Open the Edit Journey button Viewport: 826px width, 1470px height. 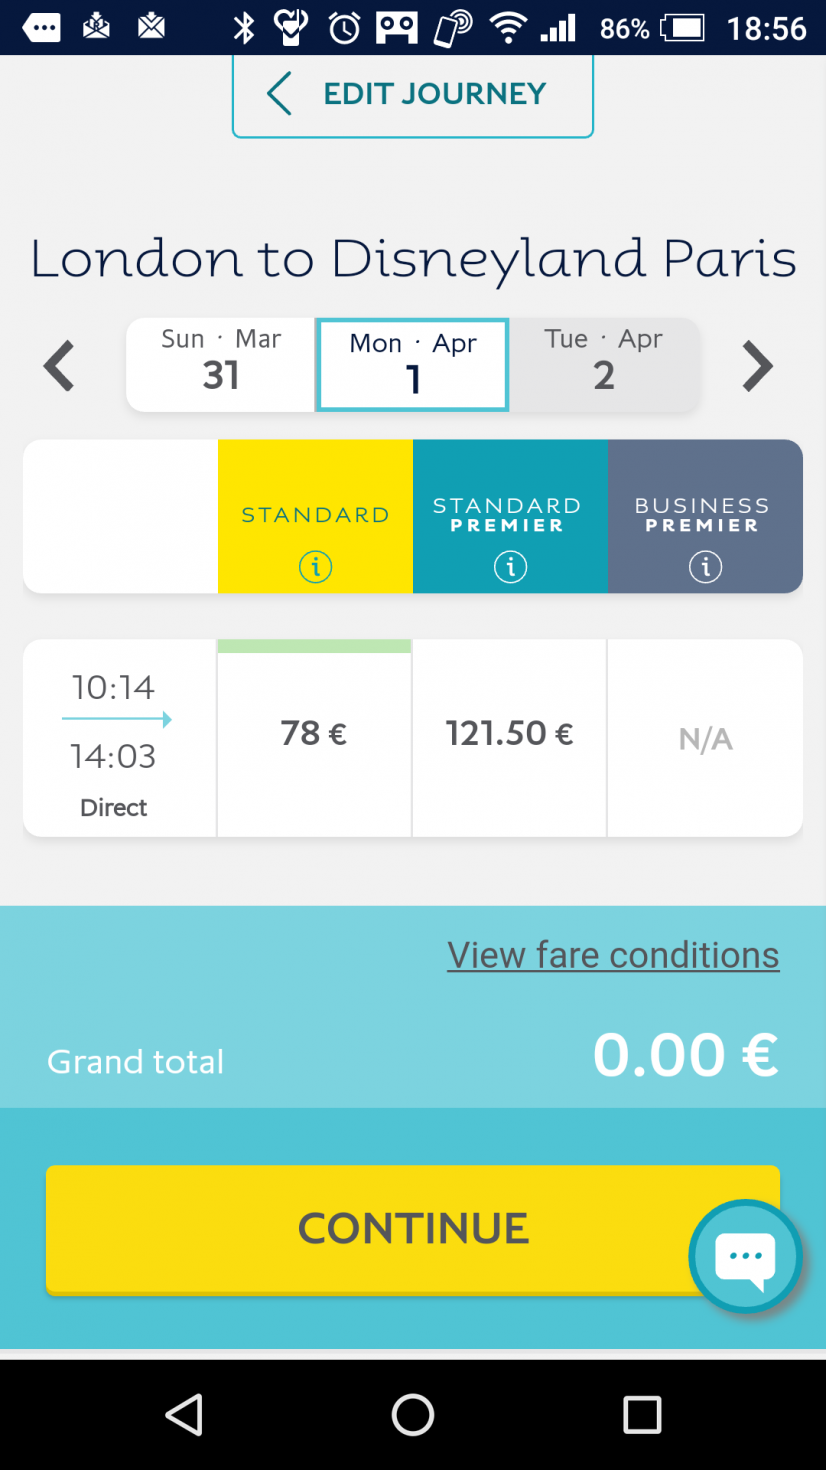[x=413, y=95]
